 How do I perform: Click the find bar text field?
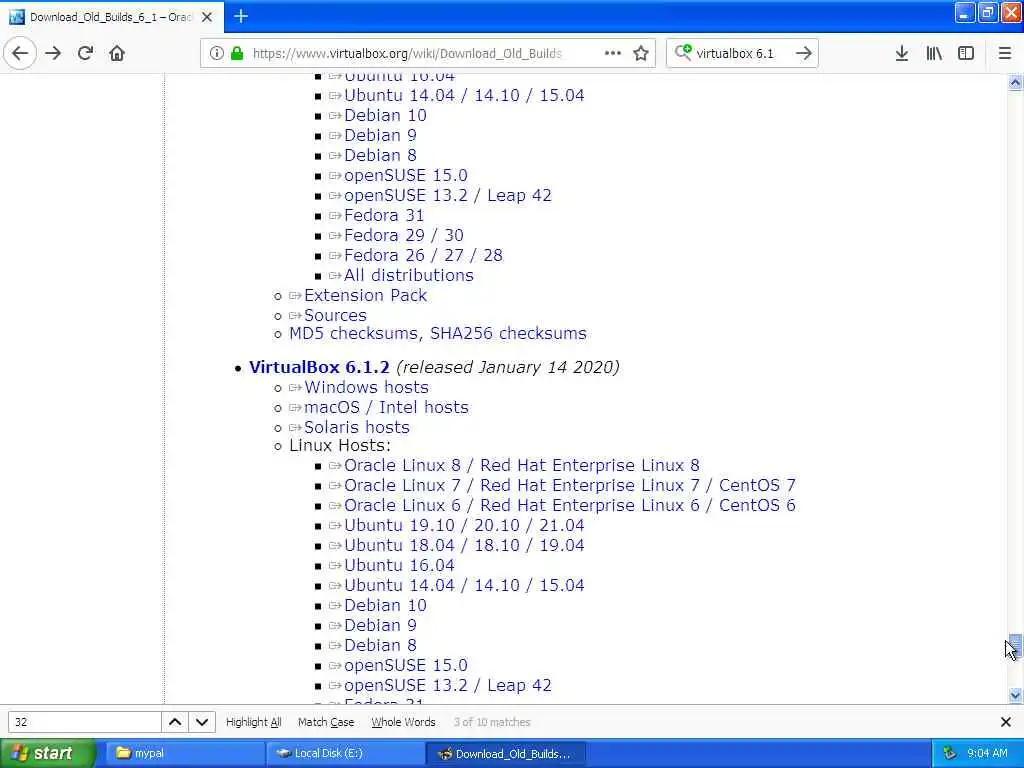click(84, 722)
